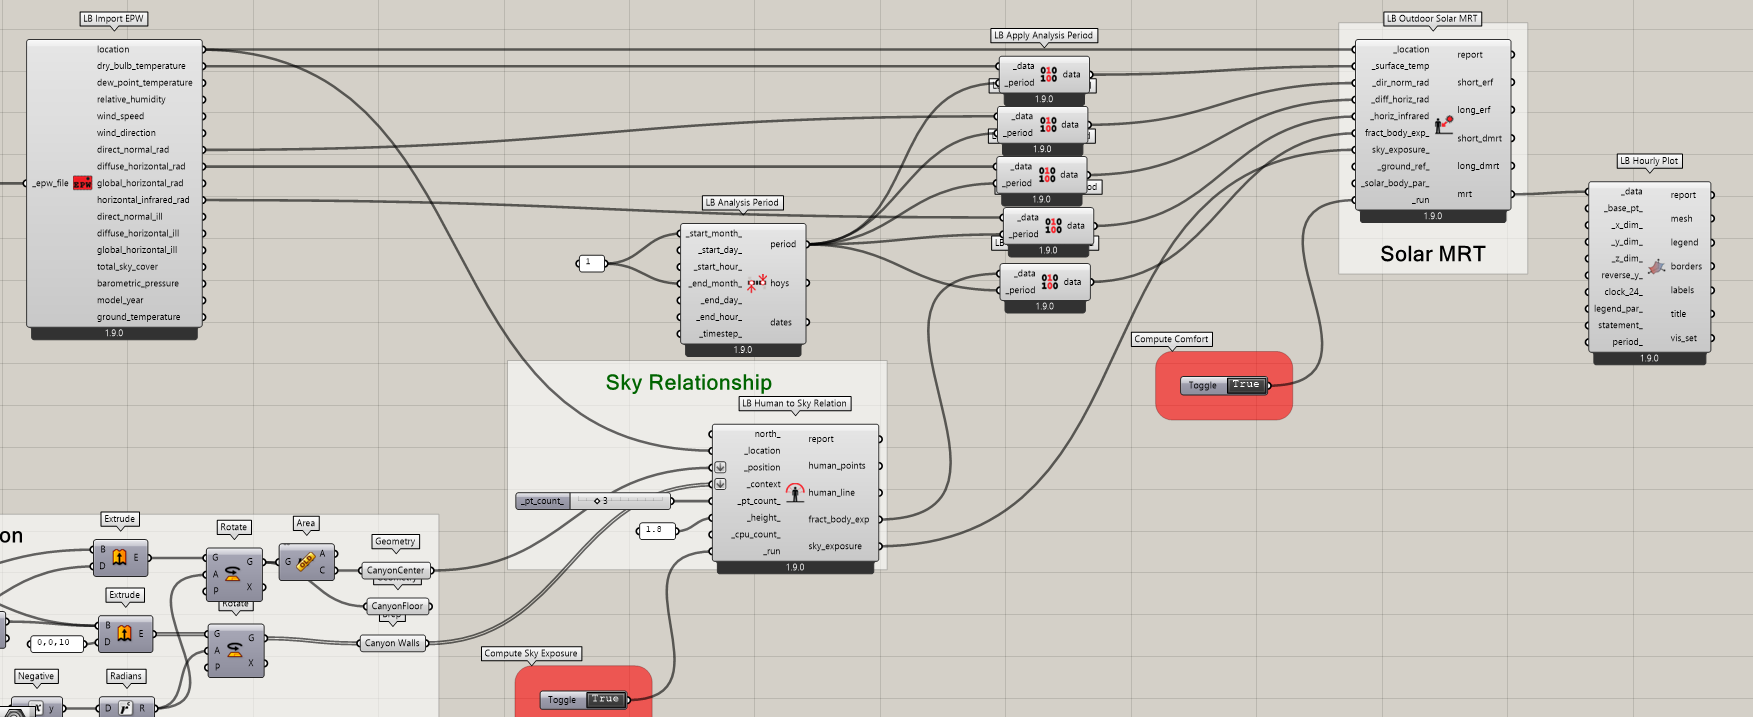The image size is (1753, 717).
Task: Click the EPW file icon on Import EPW
Action: click(x=82, y=183)
